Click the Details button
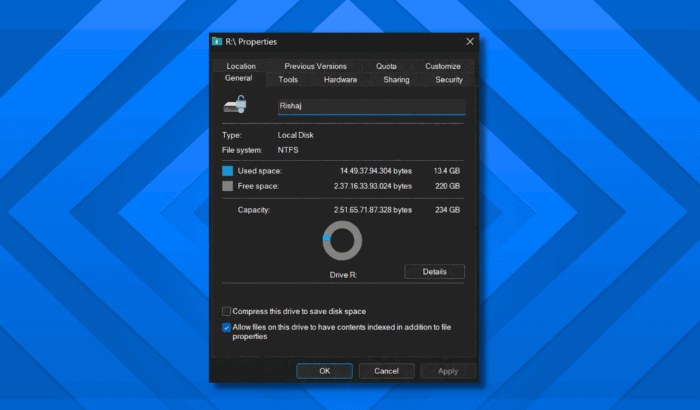The image size is (700, 410). pos(434,272)
